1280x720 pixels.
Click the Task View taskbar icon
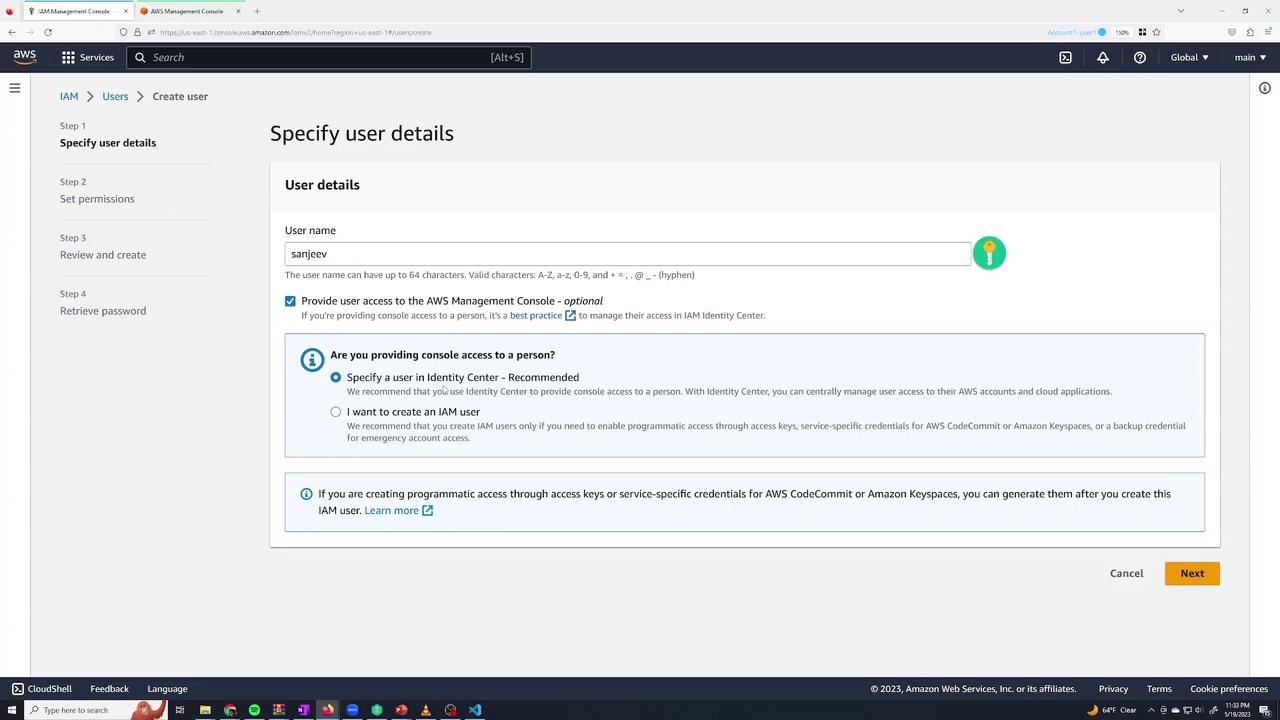(180, 710)
